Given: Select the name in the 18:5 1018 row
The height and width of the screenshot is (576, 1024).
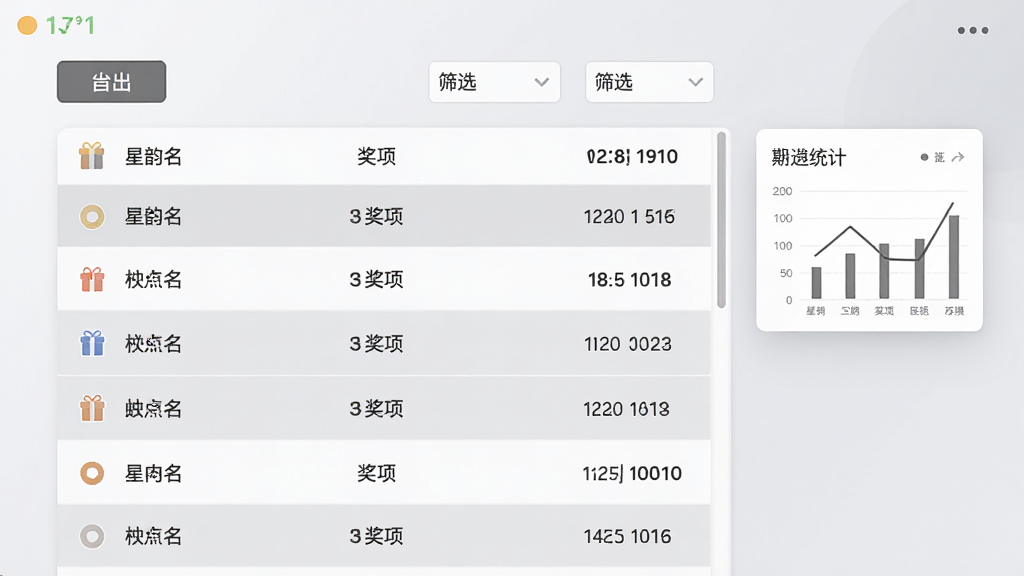Looking at the screenshot, I should click(x=153, y=280).
